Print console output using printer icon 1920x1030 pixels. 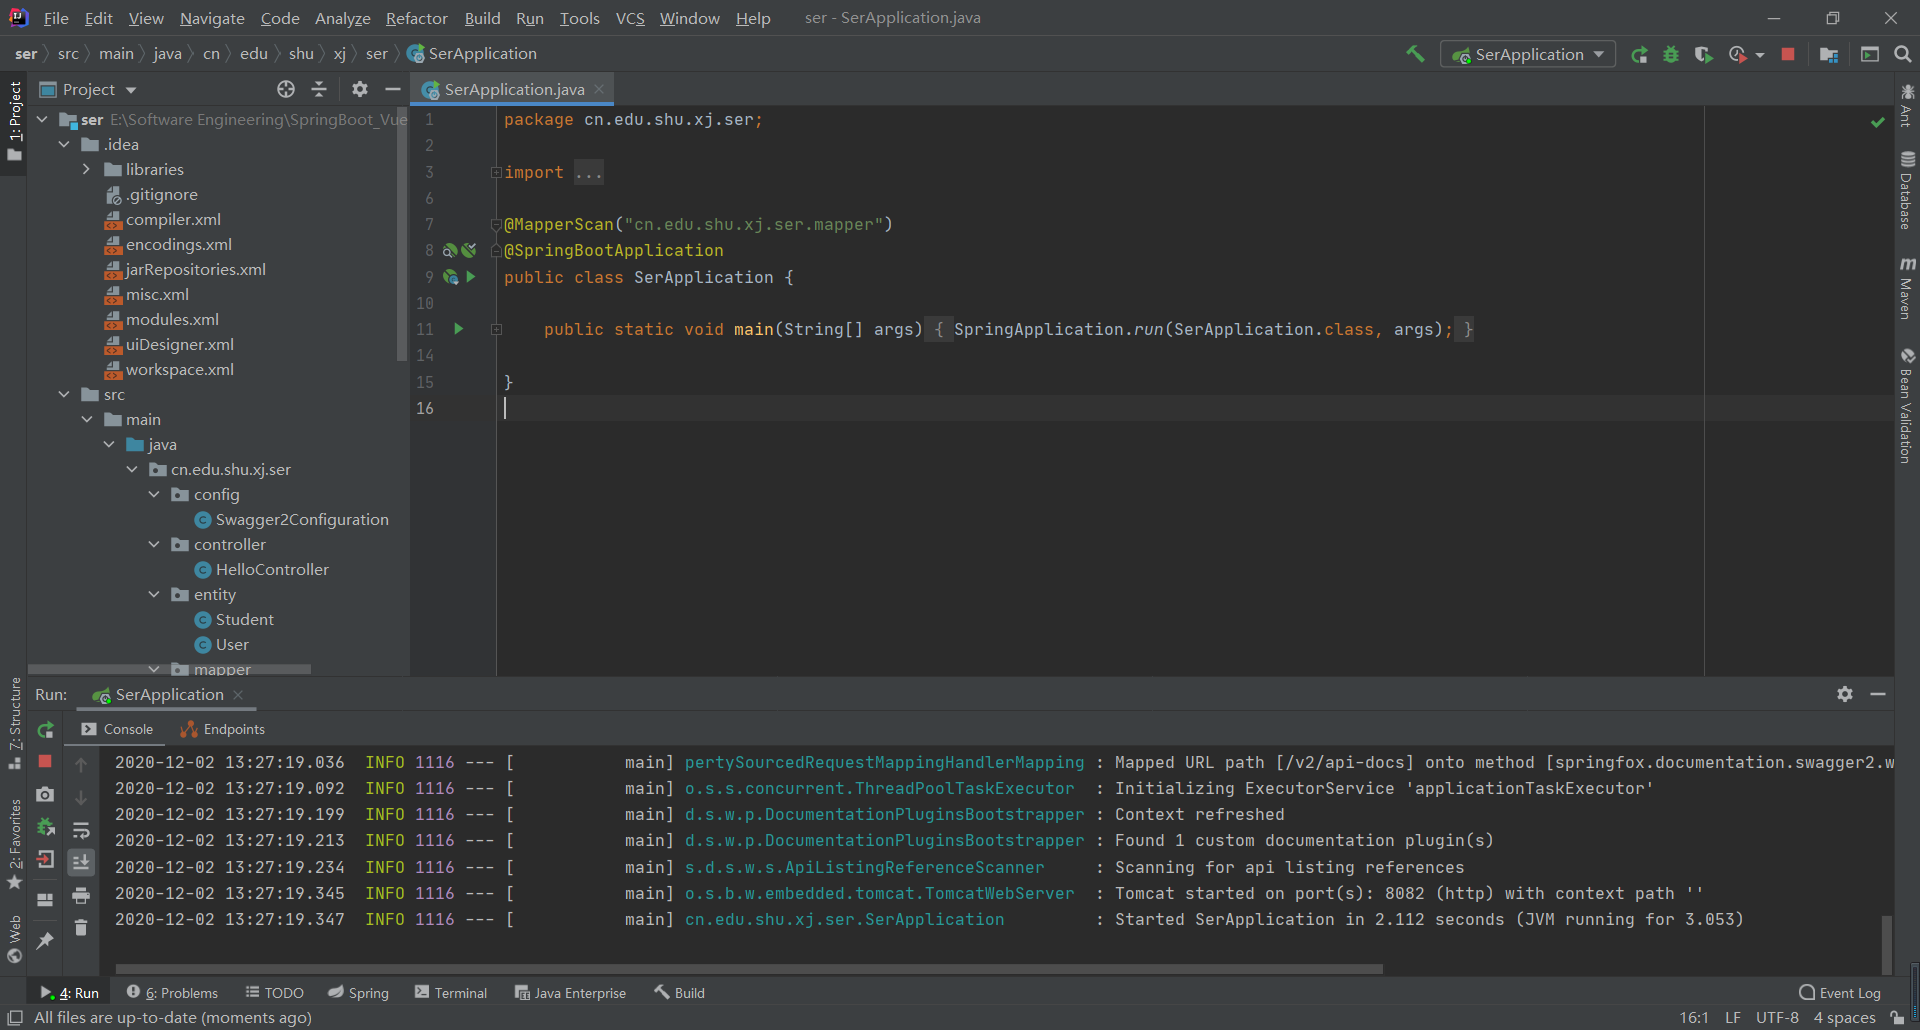tap(81, 895)
